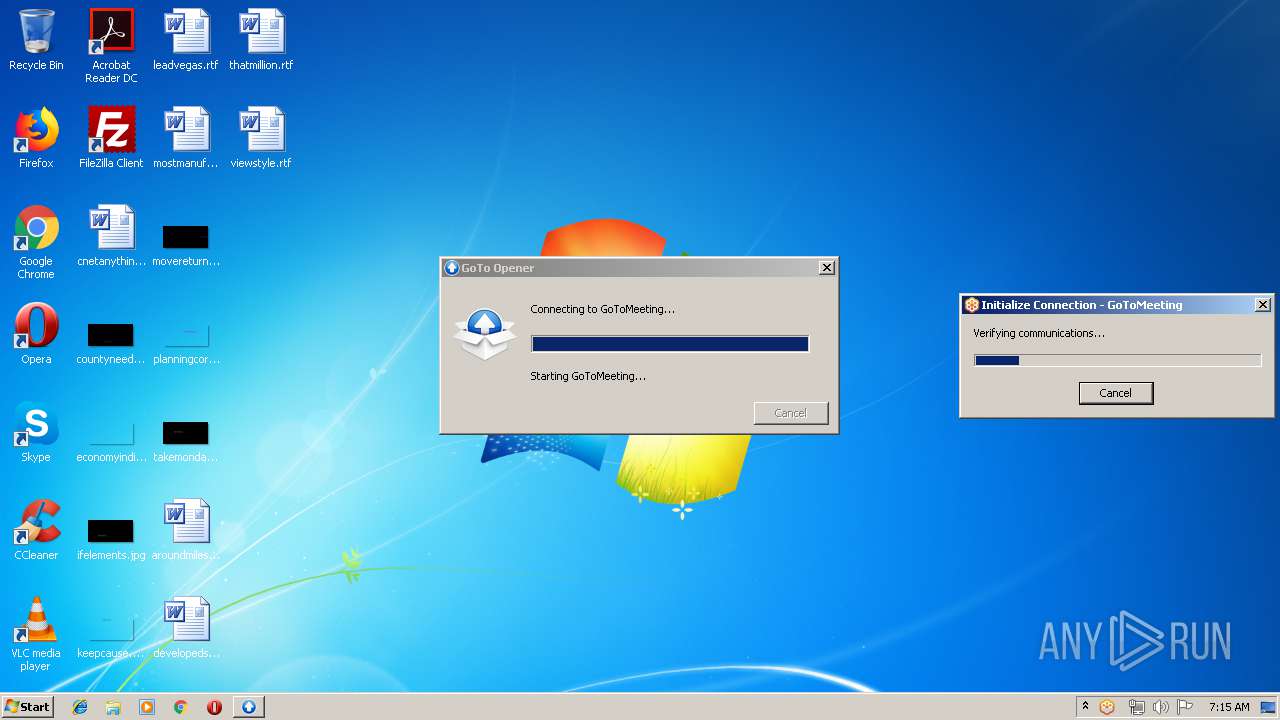This screenshot has width=1280, height=720.
Task: Open the taskbar clock showing 7:15 AM
Action: pos(1229,707)
